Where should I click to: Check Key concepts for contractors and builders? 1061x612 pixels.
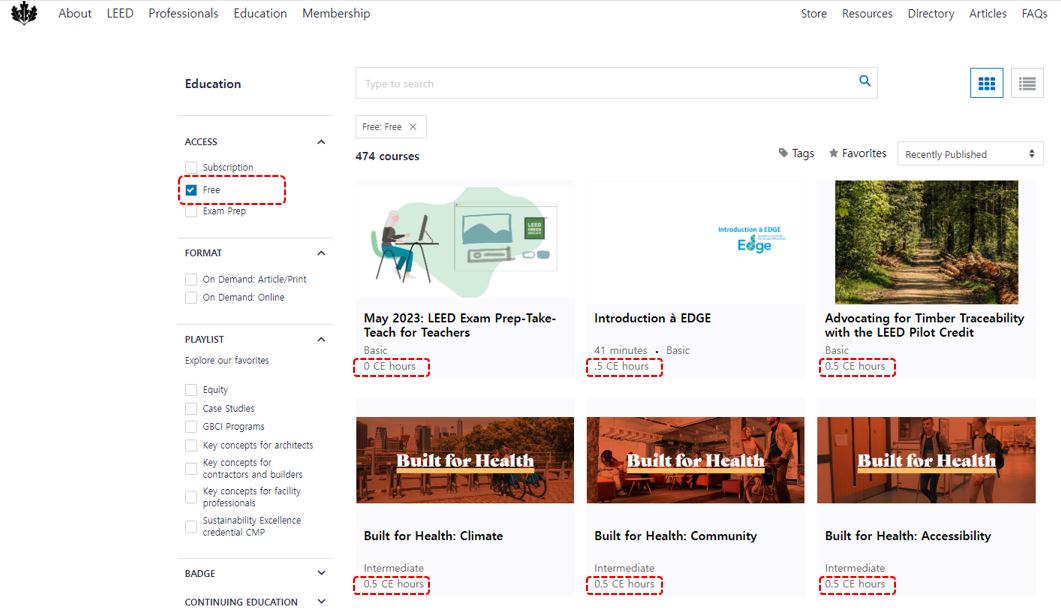click(x=191, y=468)
